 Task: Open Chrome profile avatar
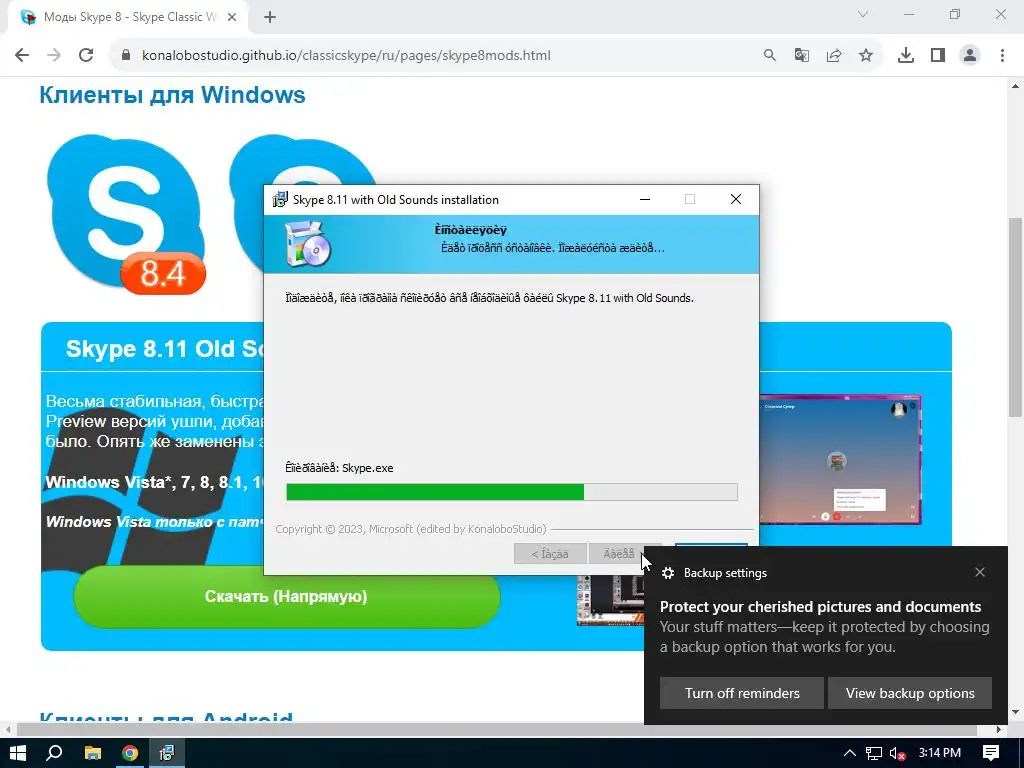[970, 56]
